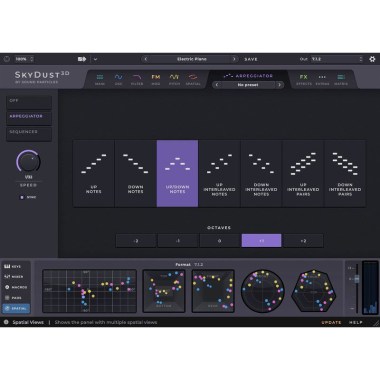Toggle the Sync option under Speed
Viewport: 380px width, 380px height.
click(22, 197)
